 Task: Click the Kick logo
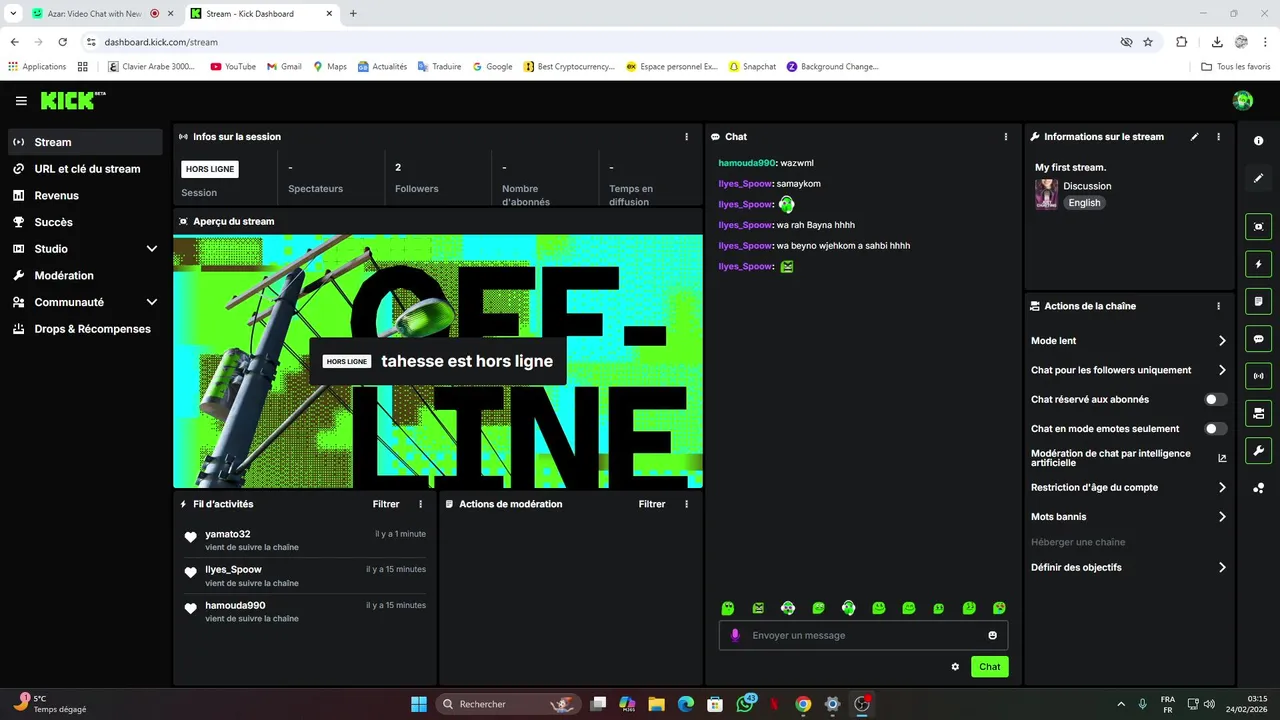tap(73, 100)
